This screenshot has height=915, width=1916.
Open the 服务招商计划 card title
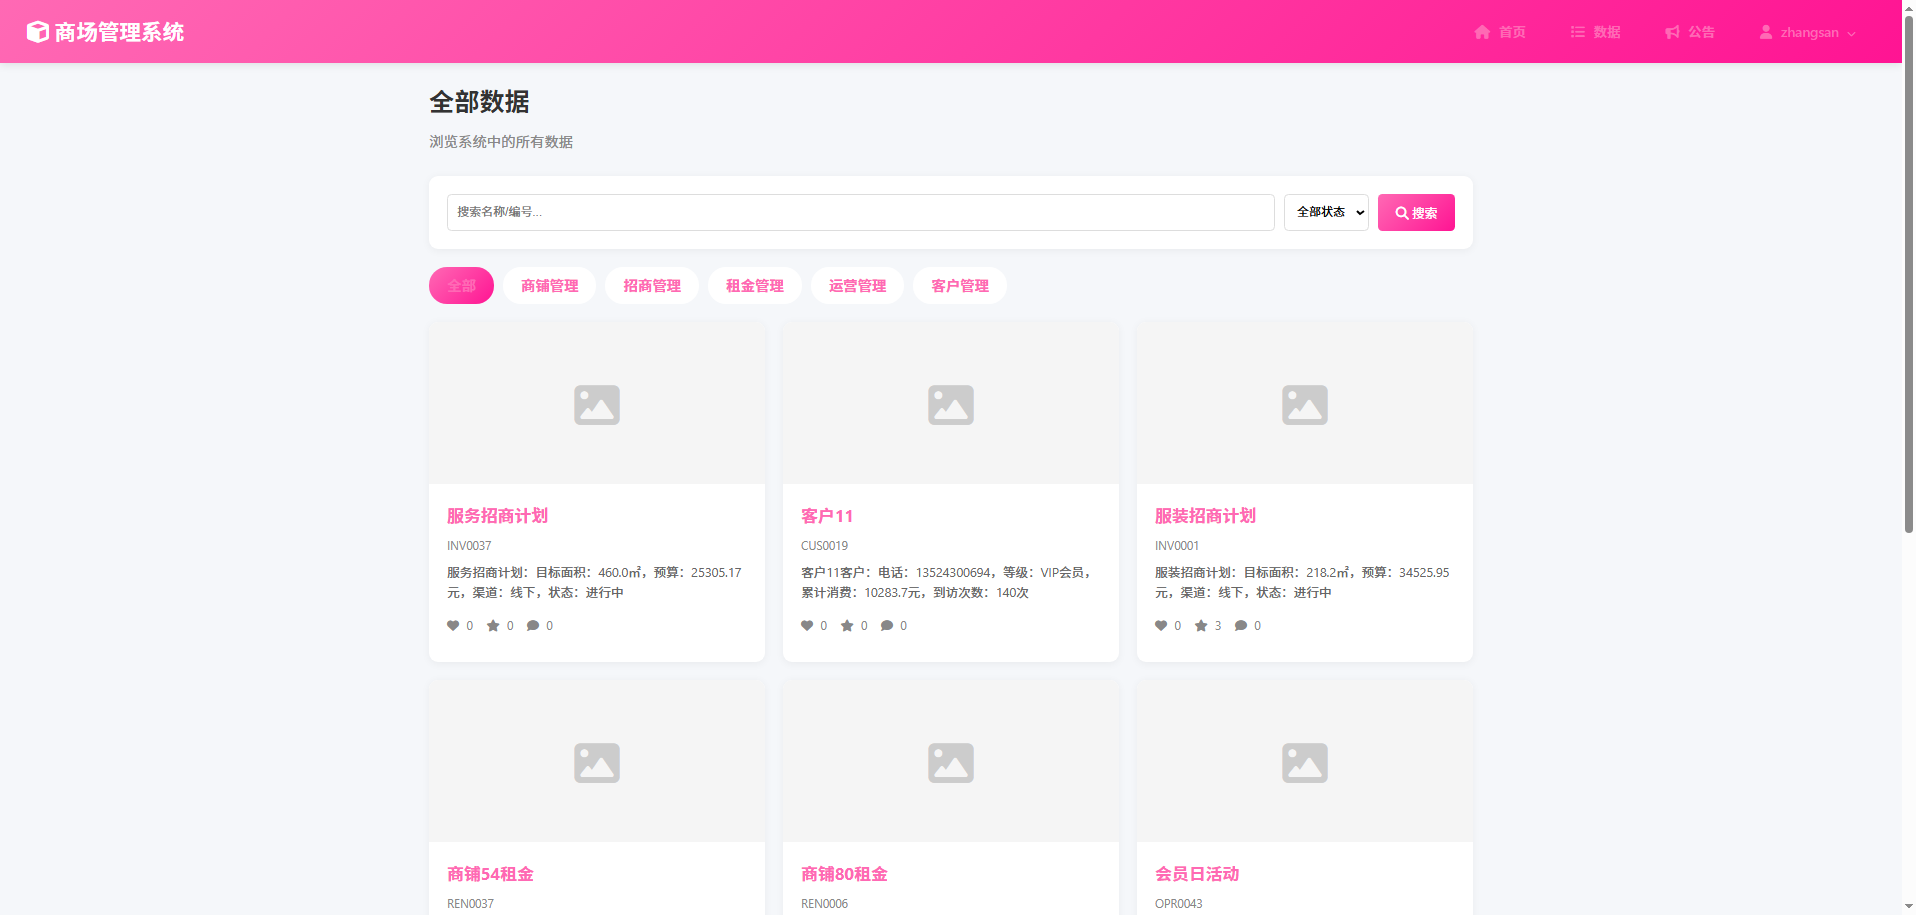pos(497,516)
